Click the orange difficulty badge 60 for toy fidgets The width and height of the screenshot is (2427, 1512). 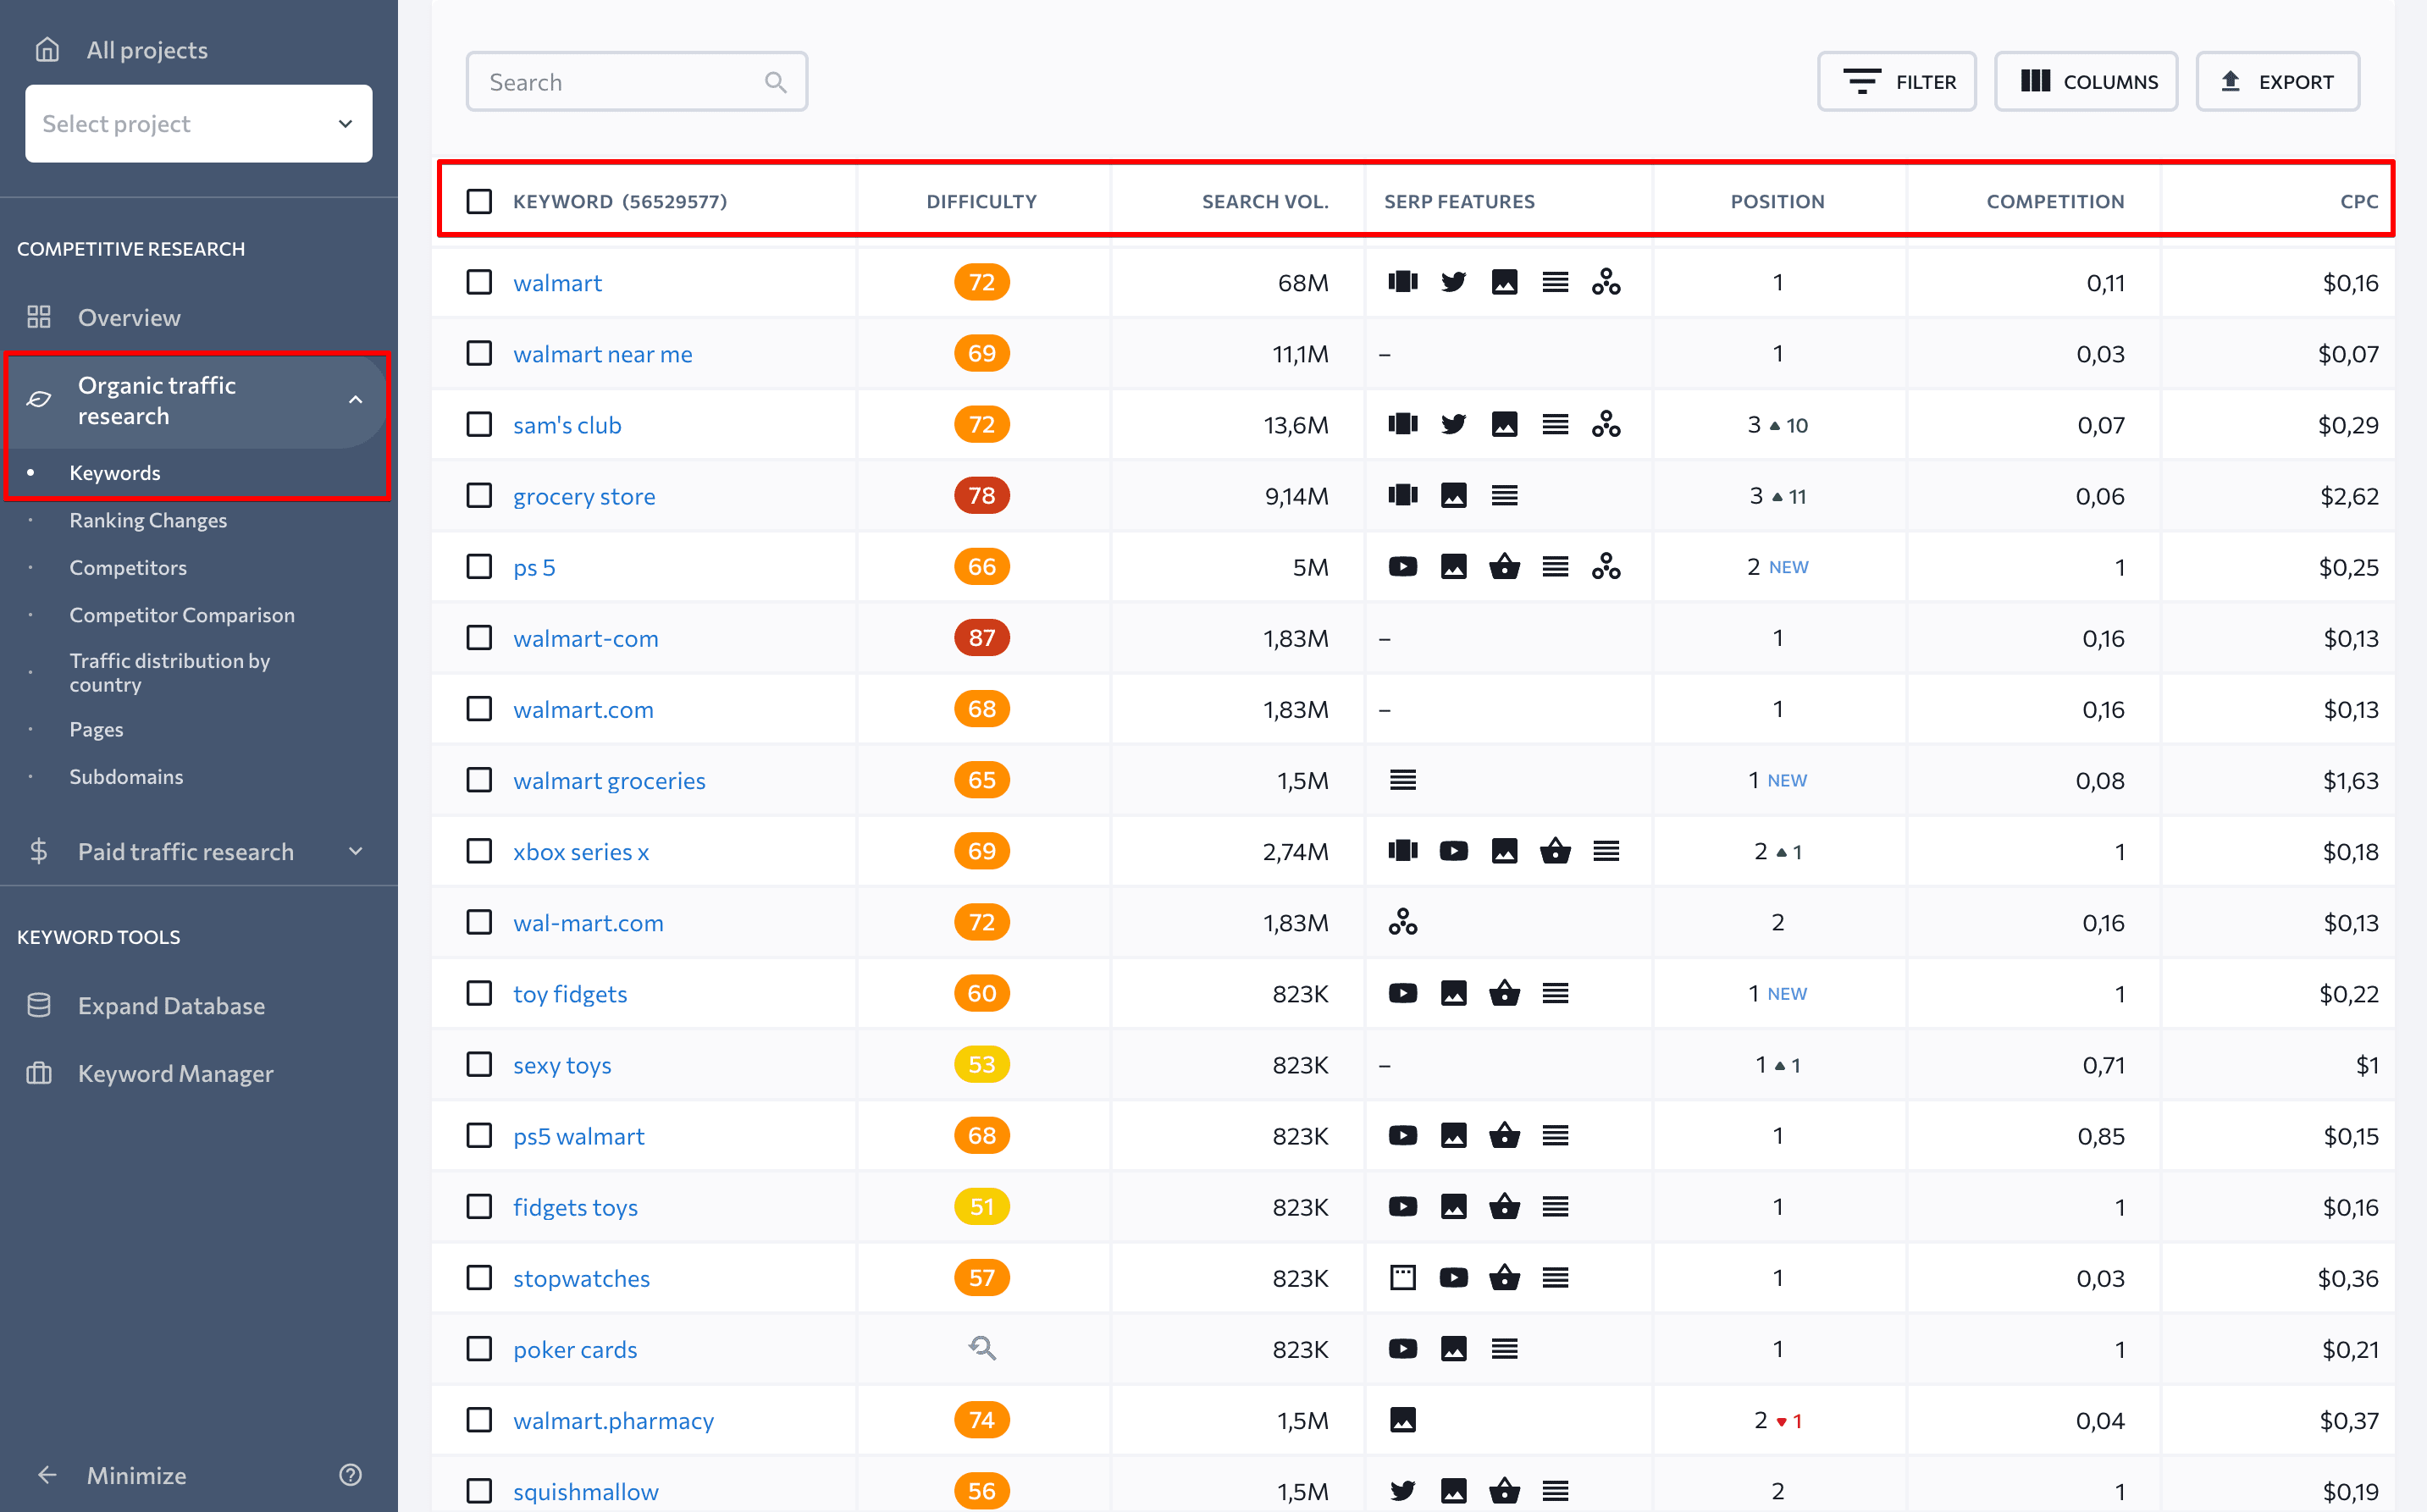click(x=982, y=993)
